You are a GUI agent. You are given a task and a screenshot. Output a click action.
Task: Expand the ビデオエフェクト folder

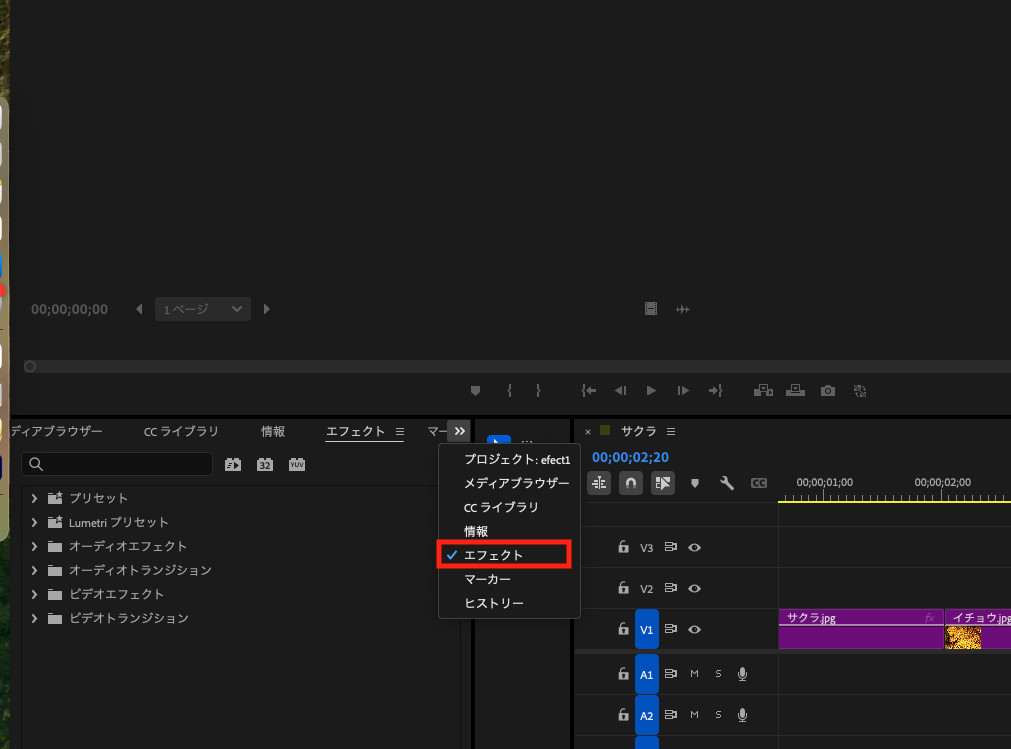pyautogui.click(x=35, y=594)
